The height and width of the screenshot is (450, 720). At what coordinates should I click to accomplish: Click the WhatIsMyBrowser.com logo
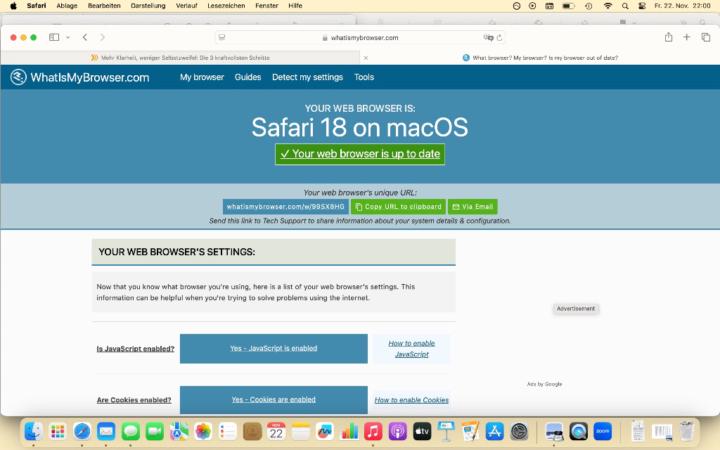pyautogui.click(x=80, y=77)
